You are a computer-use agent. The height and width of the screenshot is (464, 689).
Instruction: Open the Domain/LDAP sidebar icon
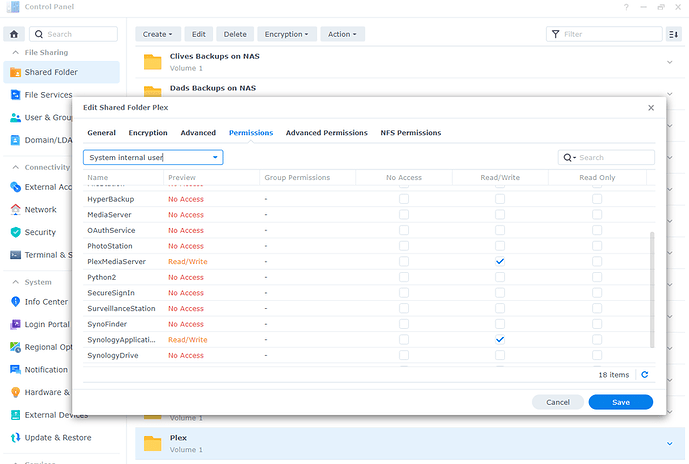[15, 140]
